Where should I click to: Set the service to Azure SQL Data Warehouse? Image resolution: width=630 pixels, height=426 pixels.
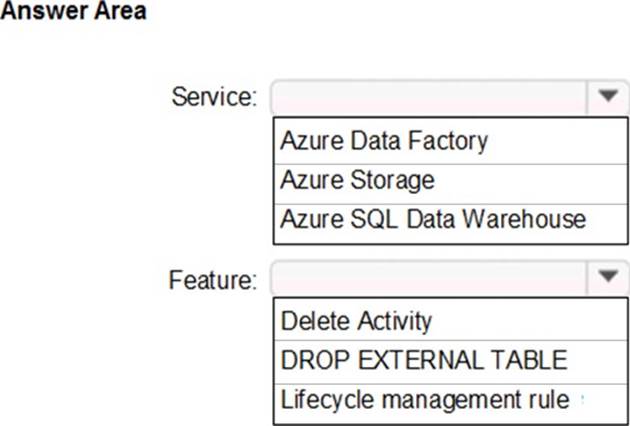(x=433, y=219)
